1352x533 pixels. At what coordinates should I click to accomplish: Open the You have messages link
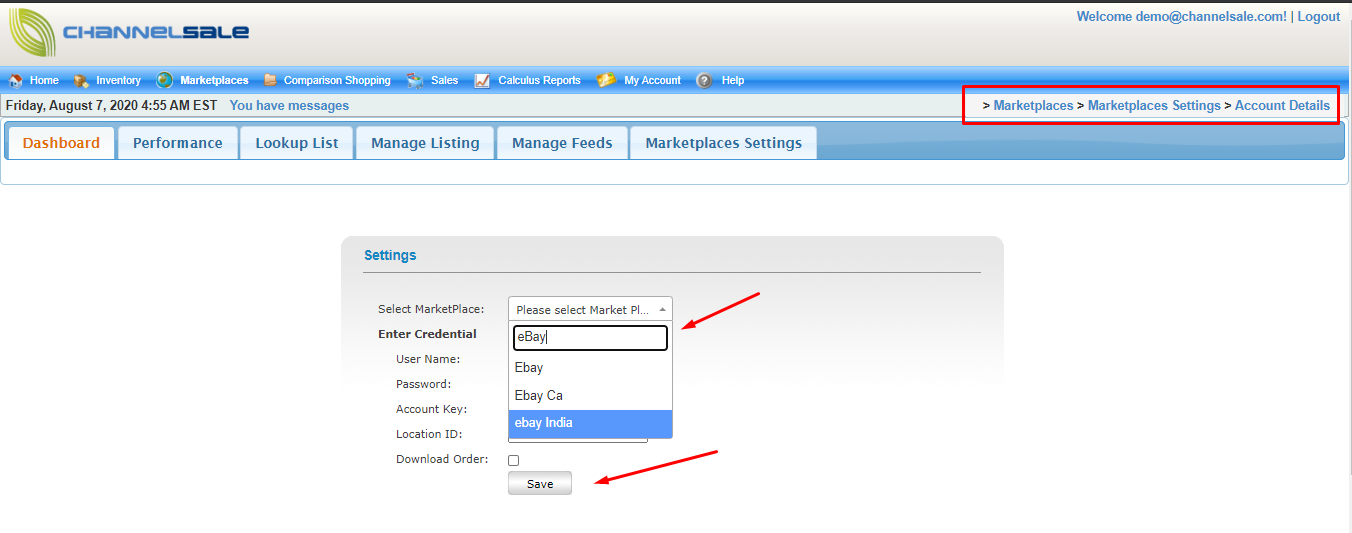click(x=289, y=106)
